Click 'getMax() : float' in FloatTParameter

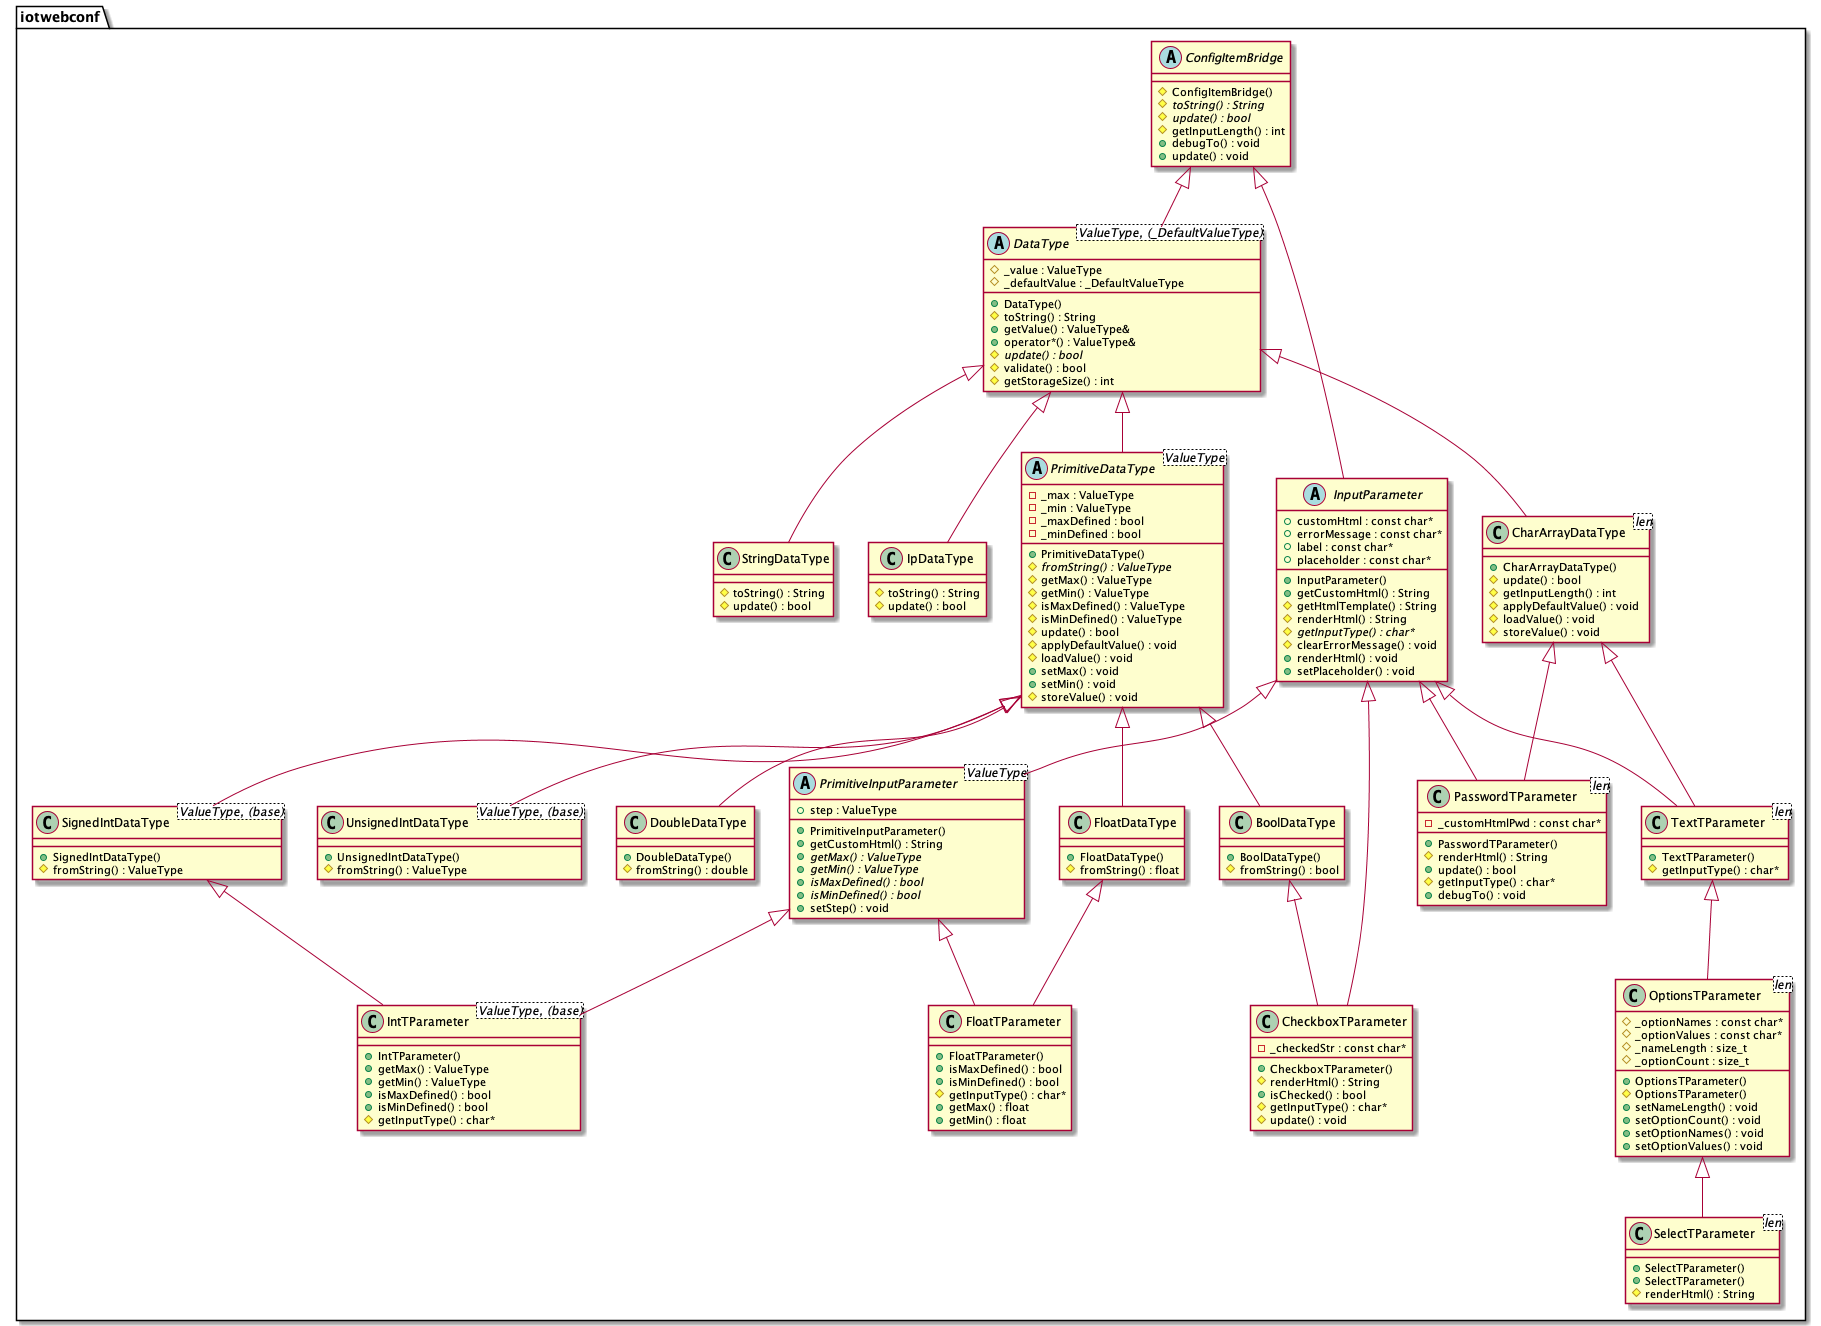(989, 1107)
